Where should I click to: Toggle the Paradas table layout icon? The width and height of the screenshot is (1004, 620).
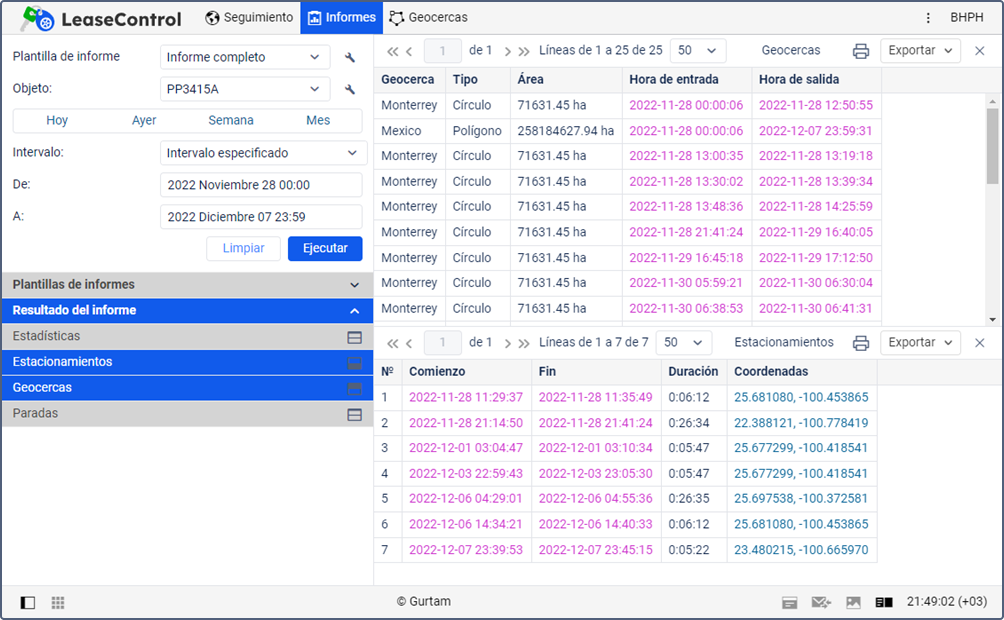coord(354,414)
